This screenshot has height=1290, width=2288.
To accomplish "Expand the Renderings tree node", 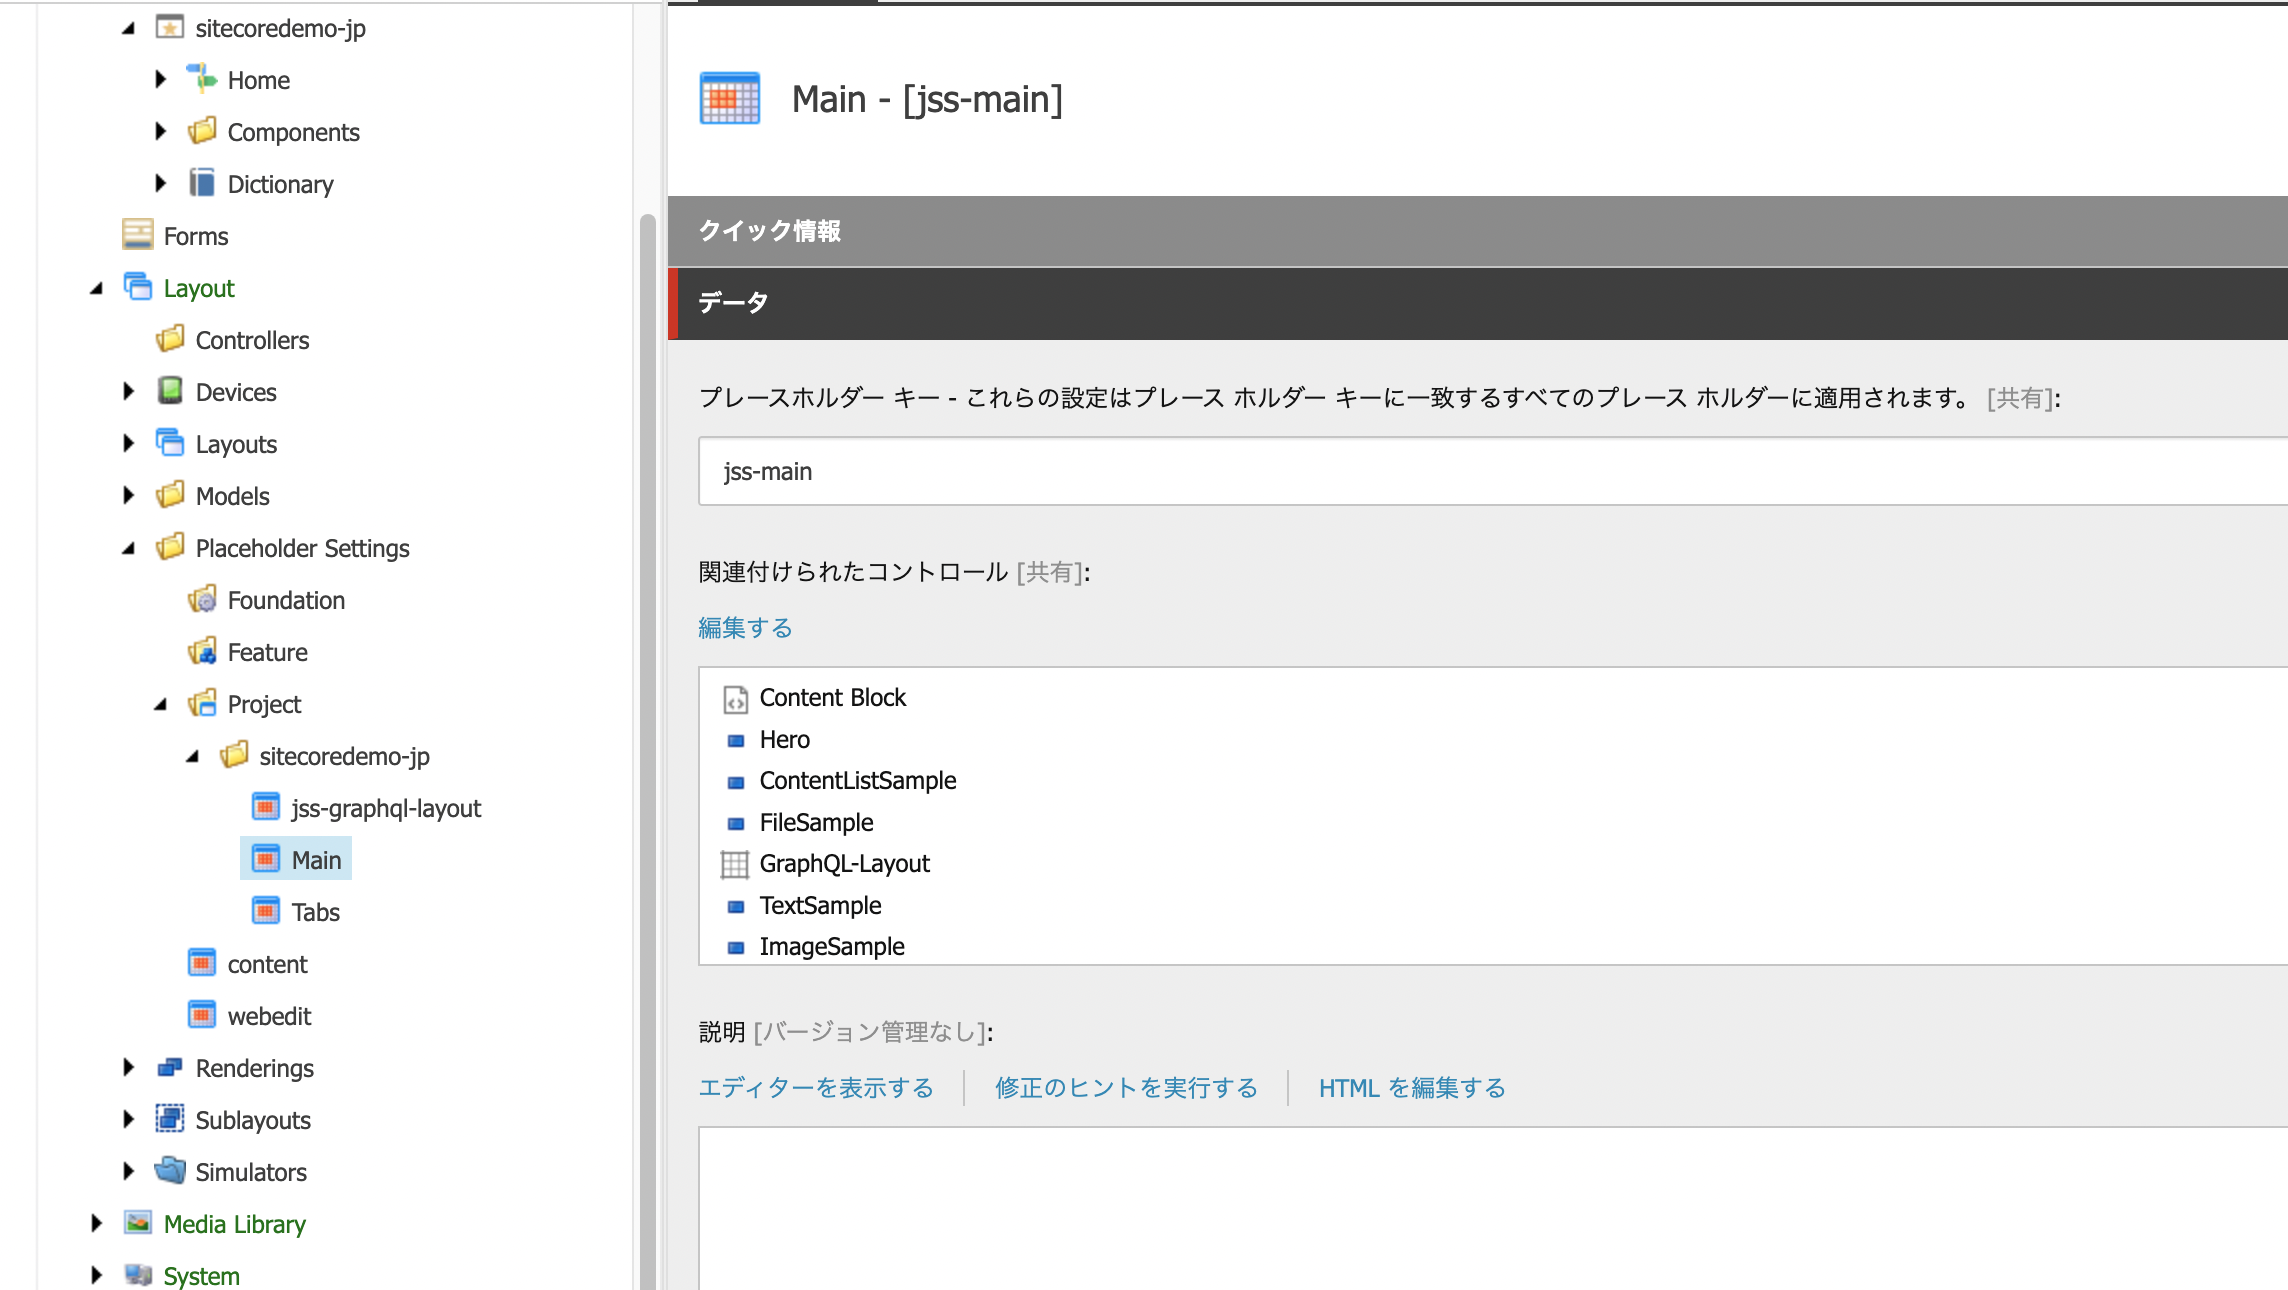I will 130,1067.
